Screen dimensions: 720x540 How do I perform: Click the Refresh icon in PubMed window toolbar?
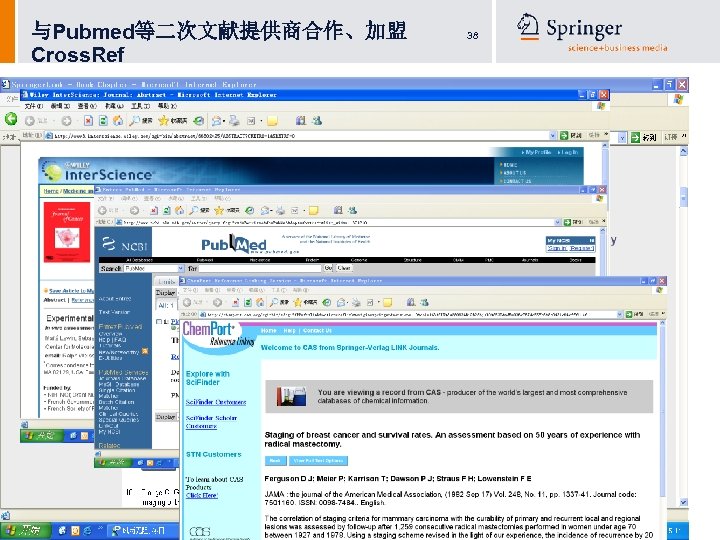coord(167,210)
